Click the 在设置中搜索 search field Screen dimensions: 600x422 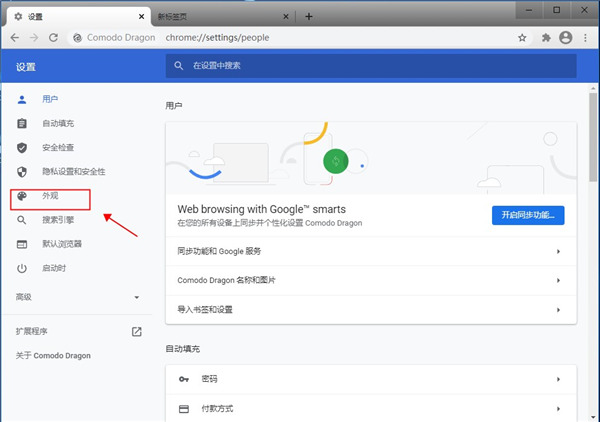click(x=370, y=66)
